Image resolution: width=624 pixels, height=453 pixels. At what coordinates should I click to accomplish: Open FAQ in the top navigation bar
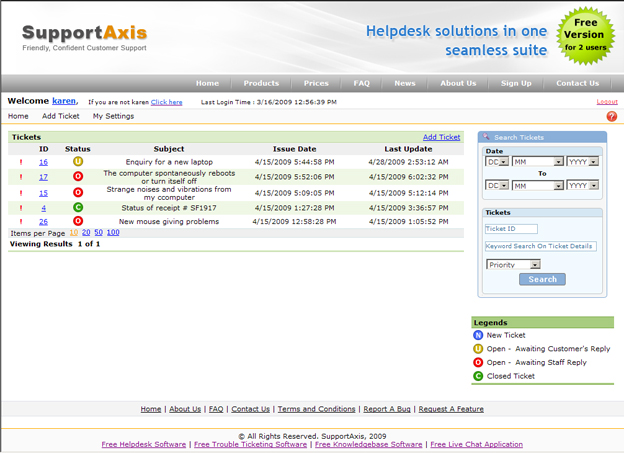(x=361, y=83)
